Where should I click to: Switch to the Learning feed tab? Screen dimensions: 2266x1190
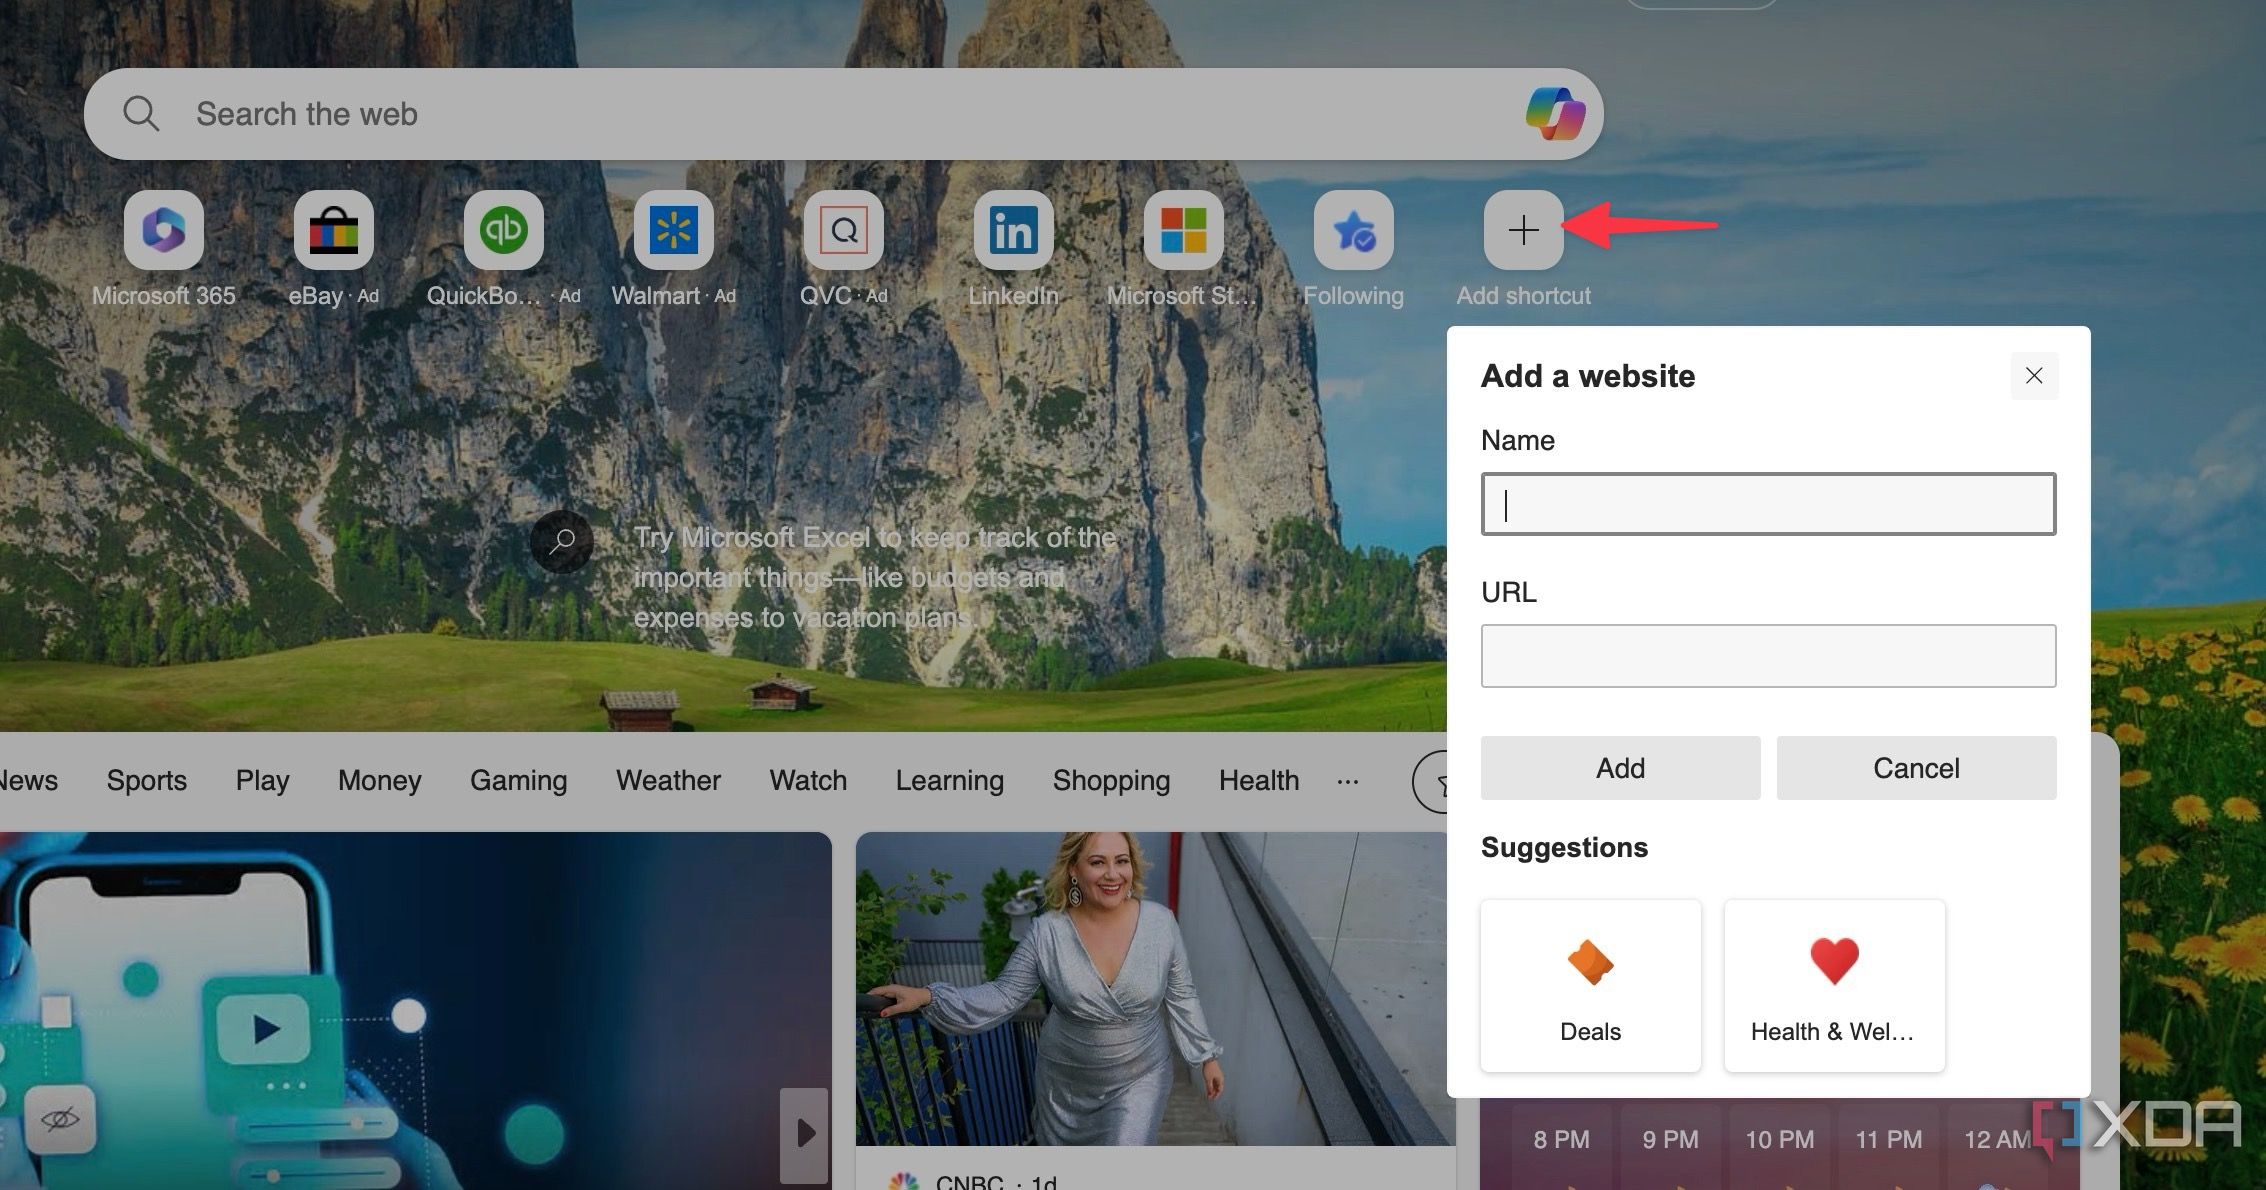pyautogui.click(x=949, y=780)
